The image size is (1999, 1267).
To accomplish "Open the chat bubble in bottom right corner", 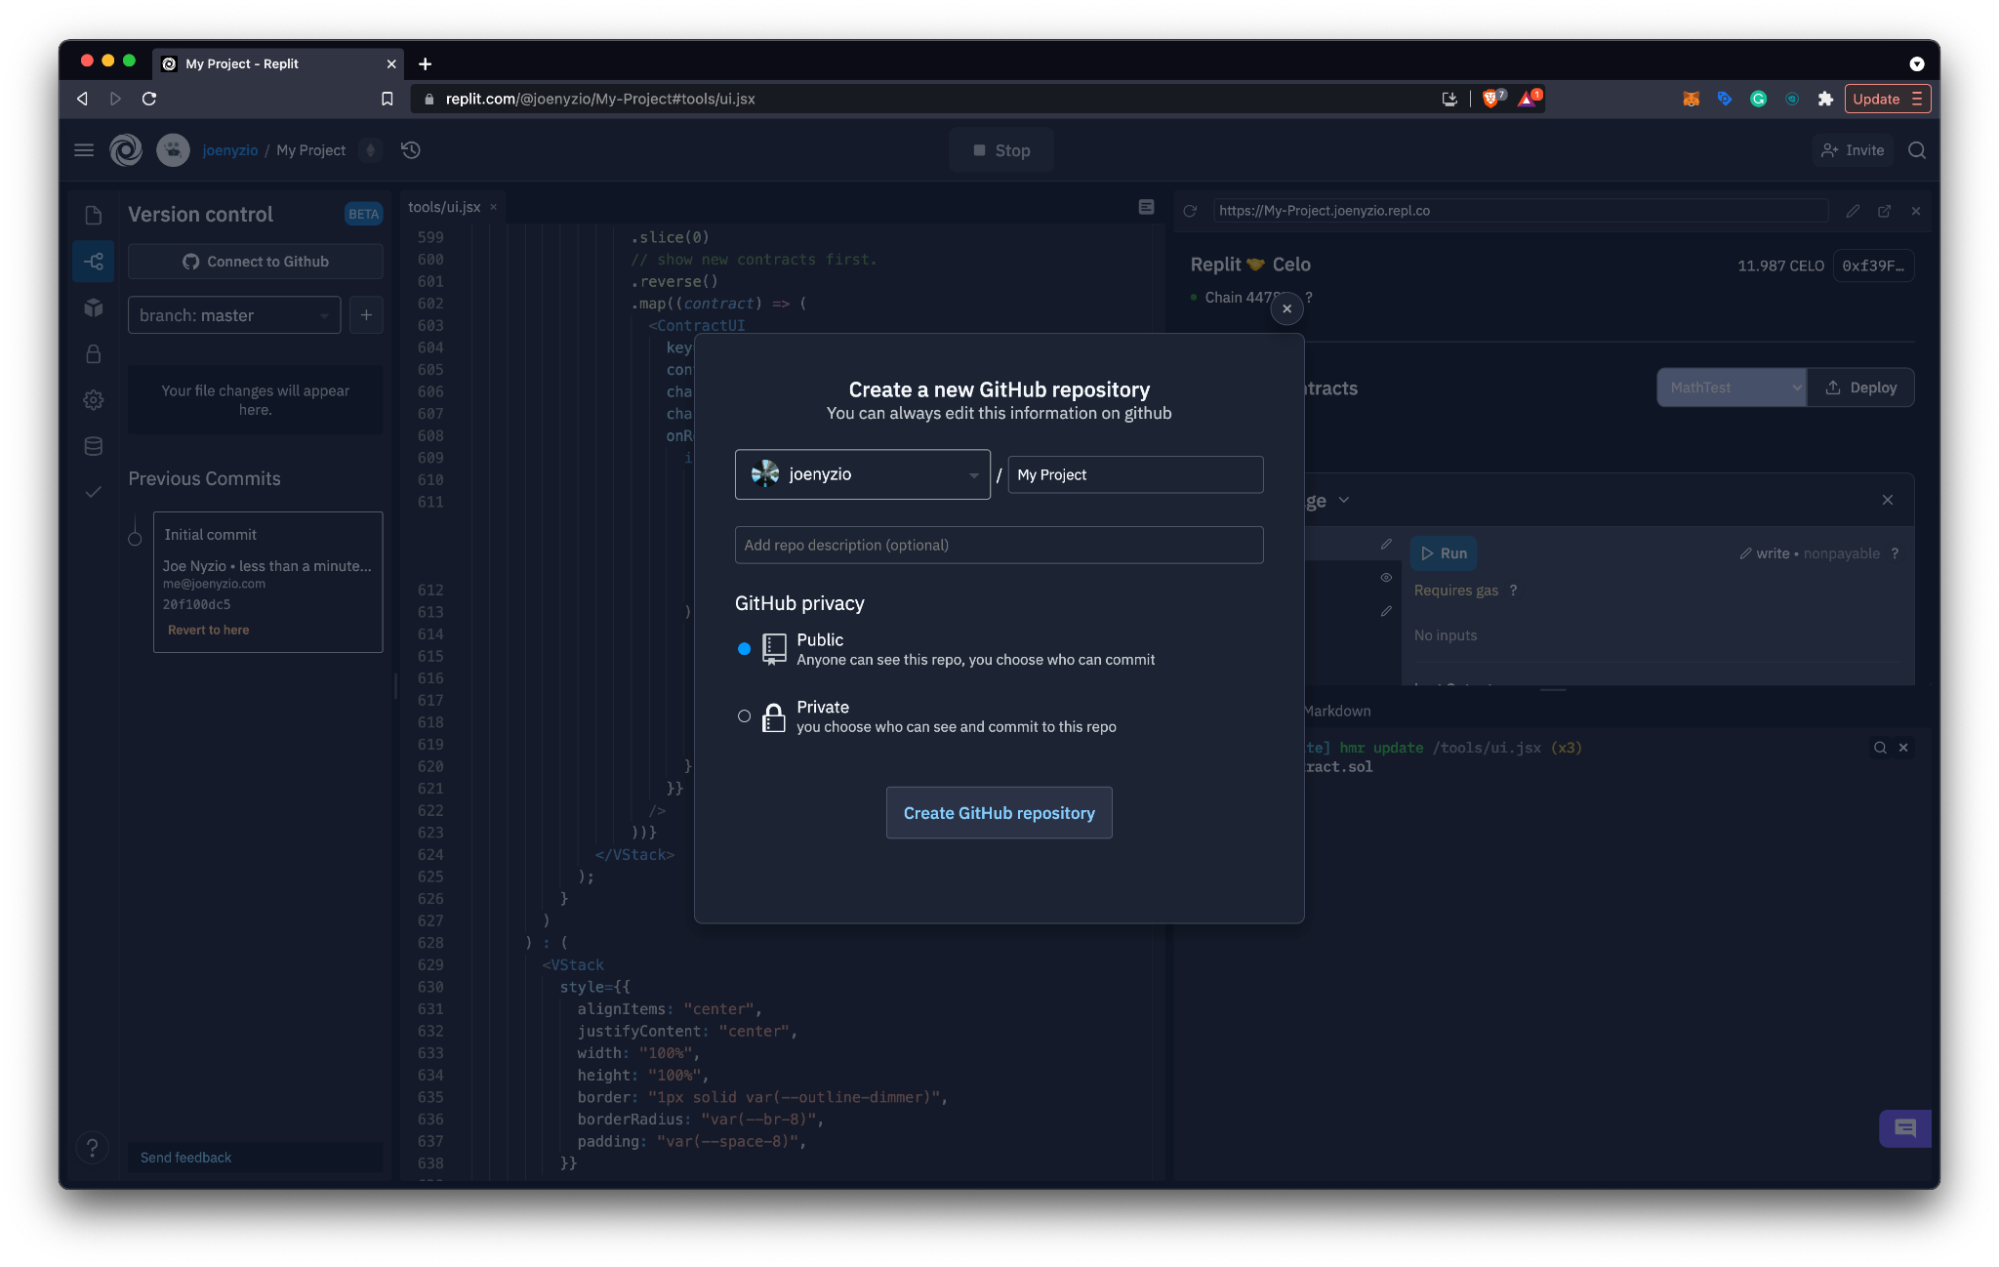I will 1904,1128.
